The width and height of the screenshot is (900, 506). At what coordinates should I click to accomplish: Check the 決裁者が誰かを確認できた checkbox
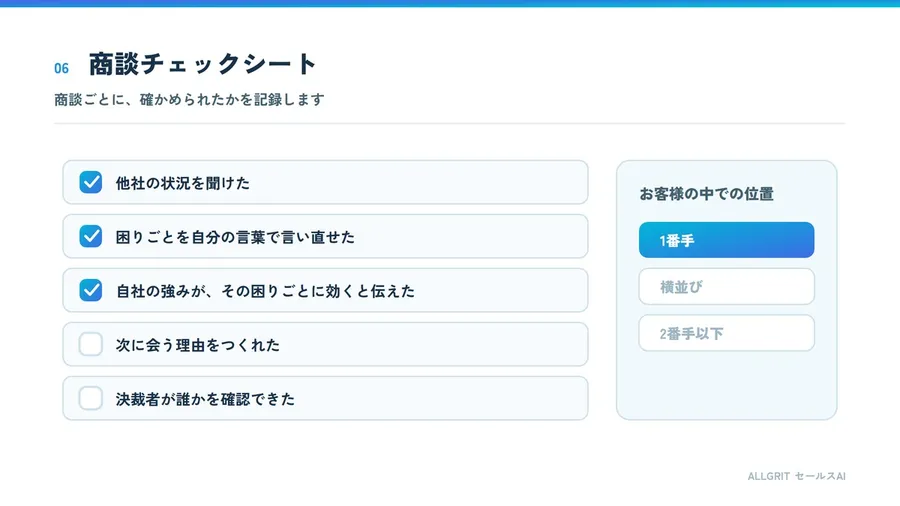click(x=91, y=398)
